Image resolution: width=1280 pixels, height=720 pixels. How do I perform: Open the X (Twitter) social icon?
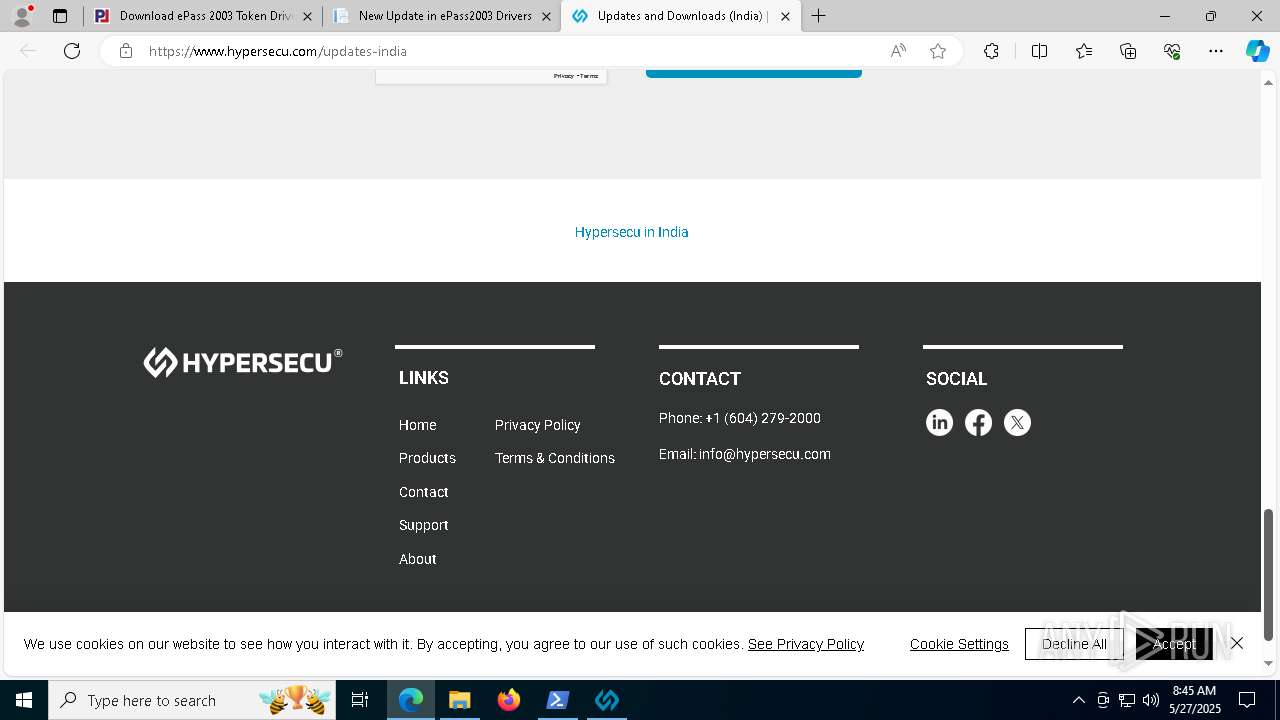coord(1017,423)
